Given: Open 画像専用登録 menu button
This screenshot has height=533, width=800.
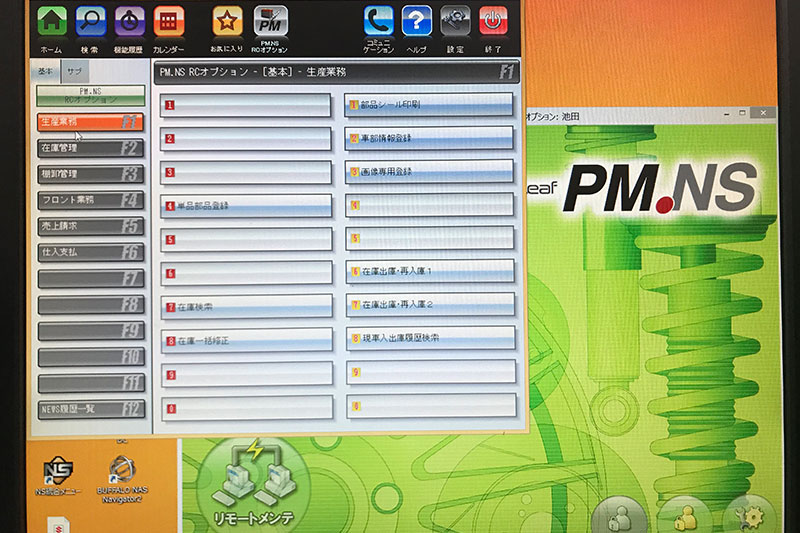Looking at the screenshot, I should click(430, 172).
